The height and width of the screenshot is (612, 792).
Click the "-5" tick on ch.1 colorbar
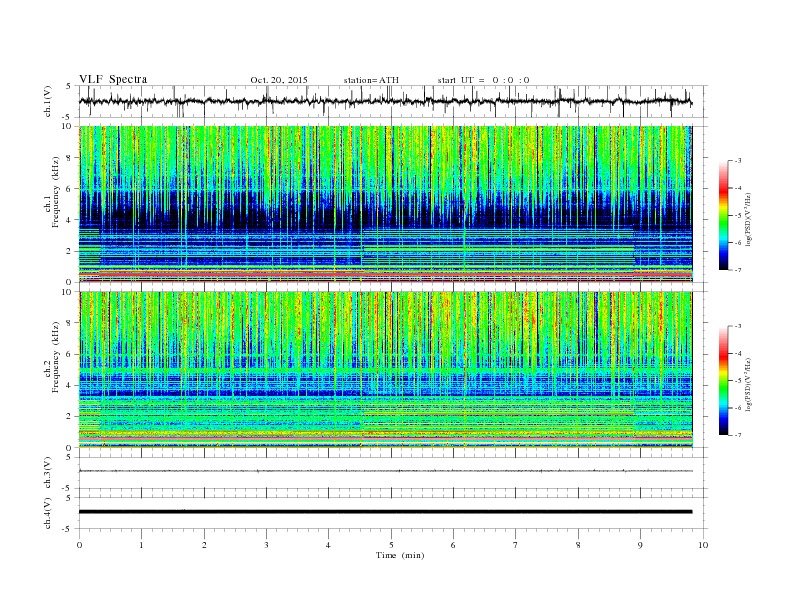click(x=738, y=215)
